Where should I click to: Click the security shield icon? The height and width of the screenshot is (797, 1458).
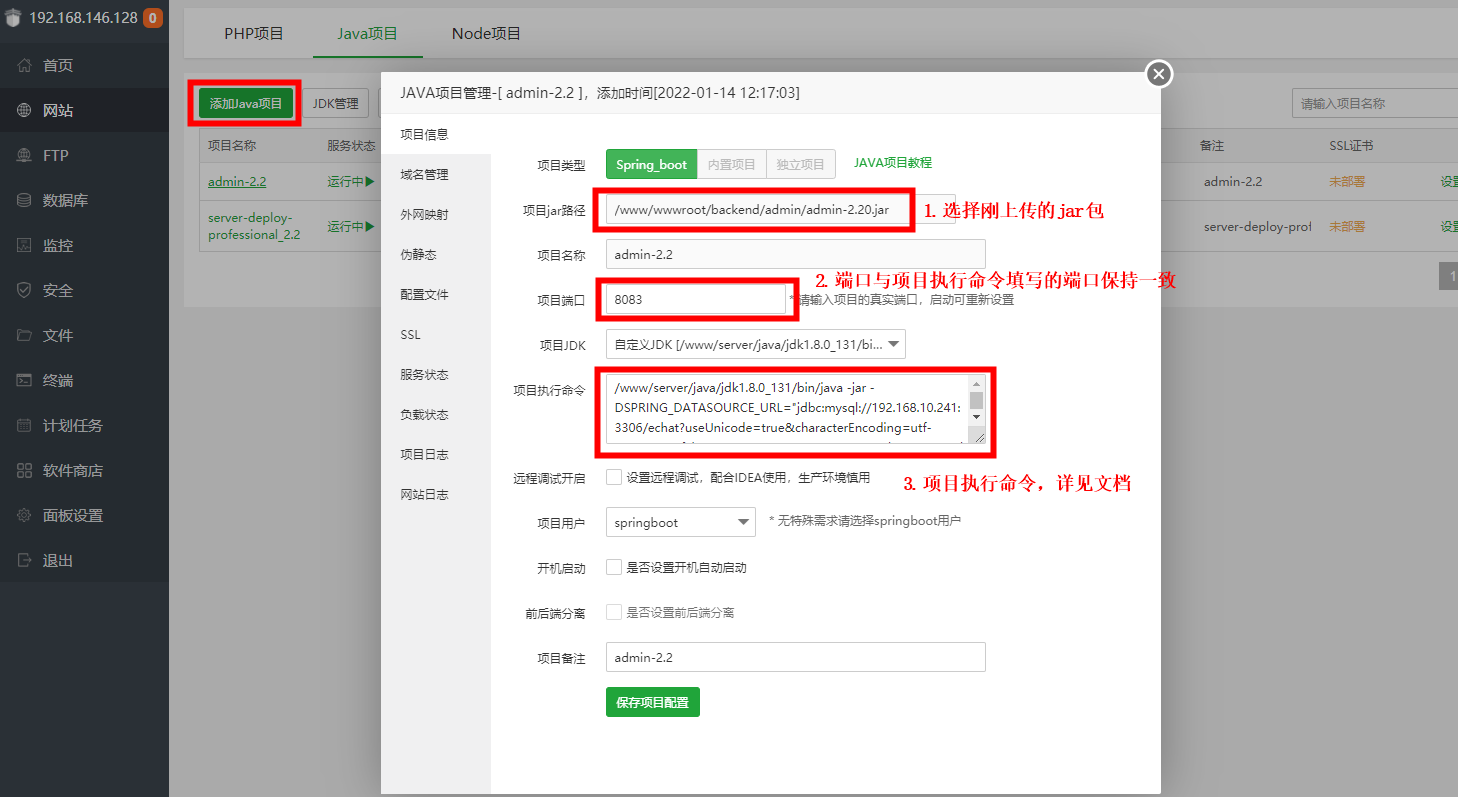pyautogui.click(x=24, y=291)
